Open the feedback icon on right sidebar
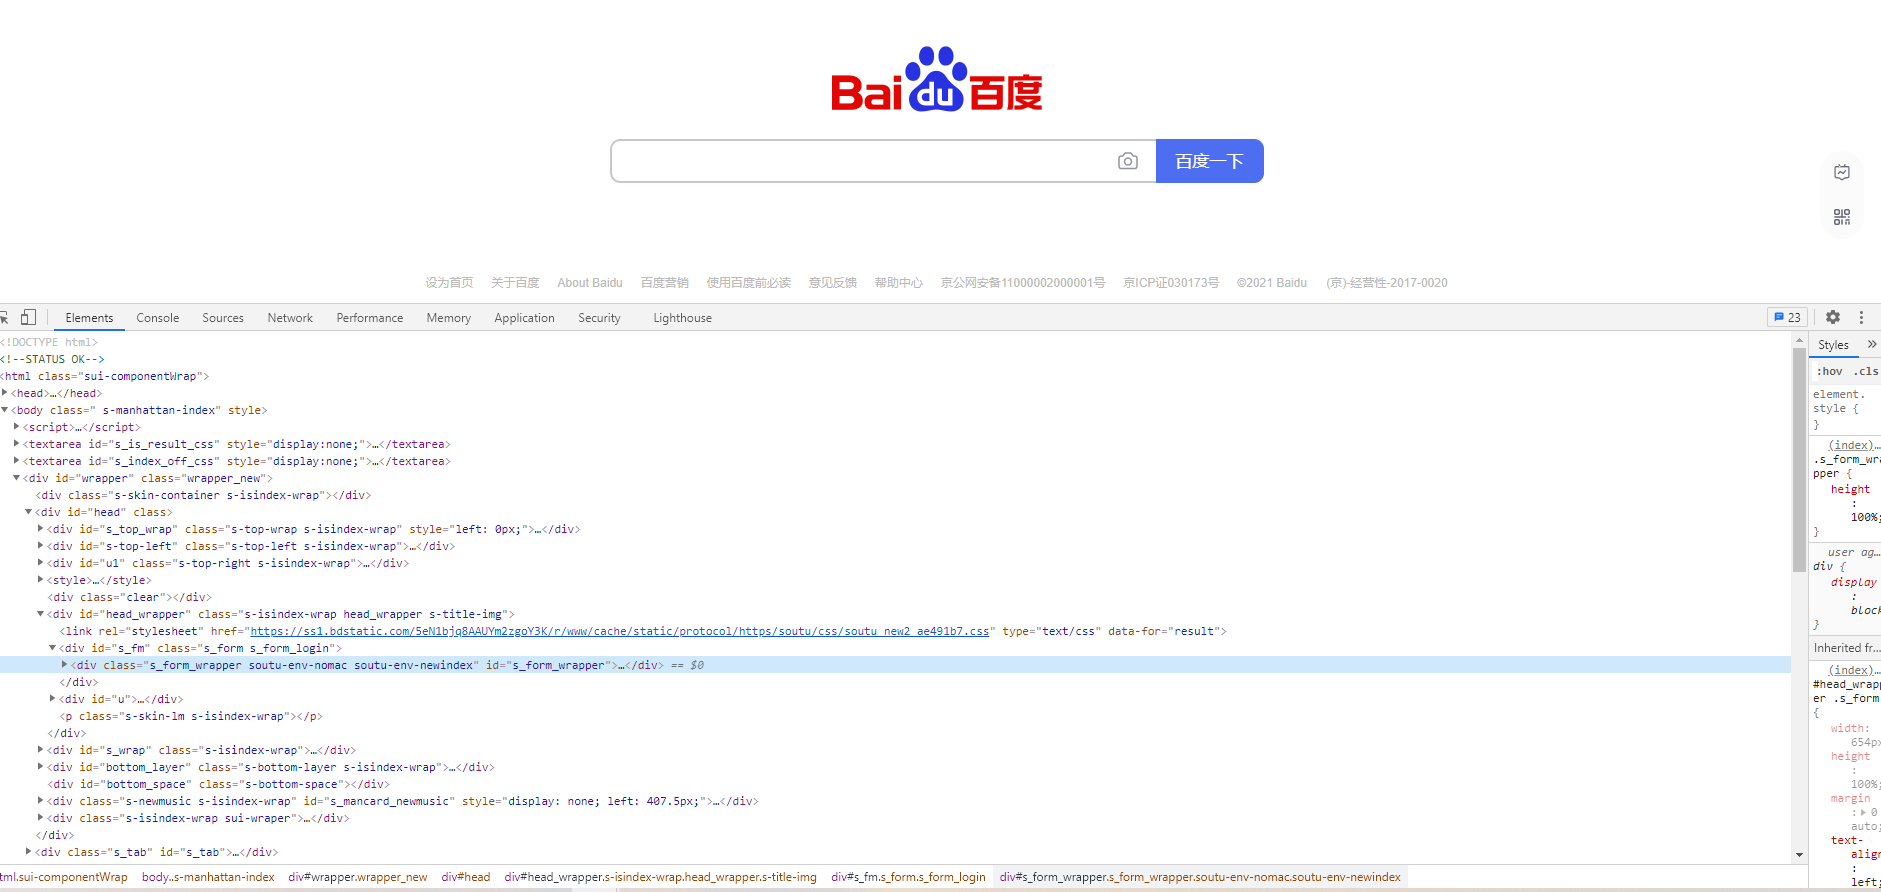The image size is (1881, 892). point(1842,172)
